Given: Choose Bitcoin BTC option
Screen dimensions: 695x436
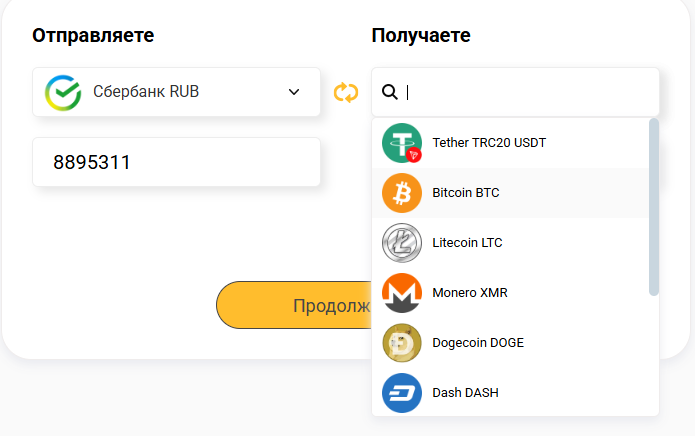Looking at the screenshot, I should click(466, 193).
